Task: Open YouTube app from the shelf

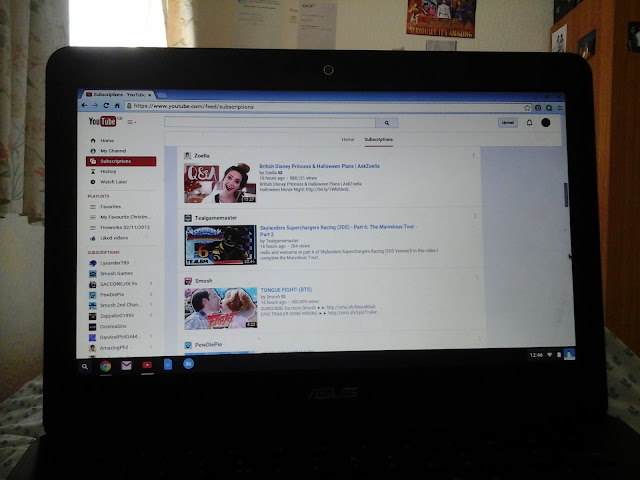Action: 147,365
